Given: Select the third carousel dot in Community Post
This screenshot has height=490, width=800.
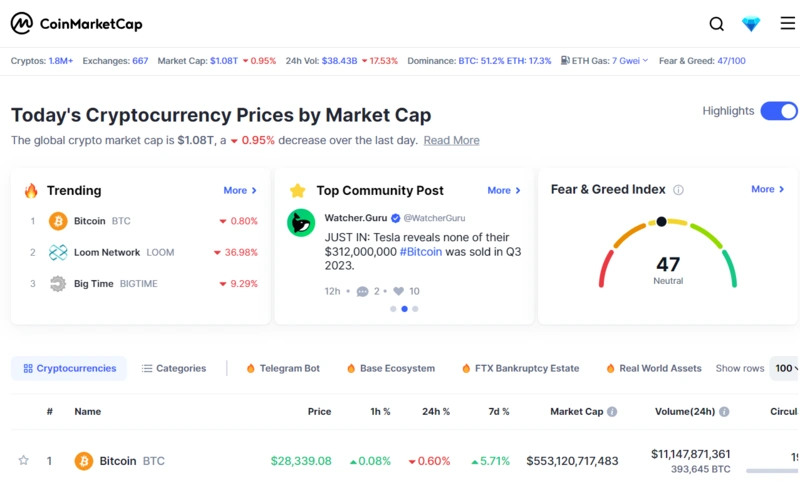Looking at the screenshot, I should 415,309.
